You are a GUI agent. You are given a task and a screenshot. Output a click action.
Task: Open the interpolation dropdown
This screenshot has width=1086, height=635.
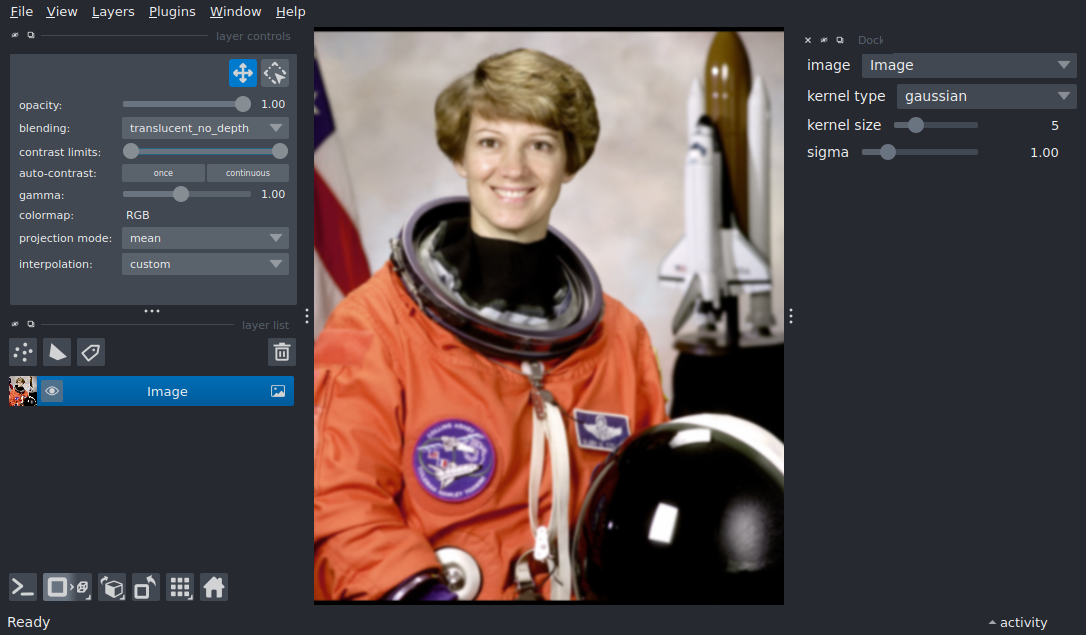[205, 264]
